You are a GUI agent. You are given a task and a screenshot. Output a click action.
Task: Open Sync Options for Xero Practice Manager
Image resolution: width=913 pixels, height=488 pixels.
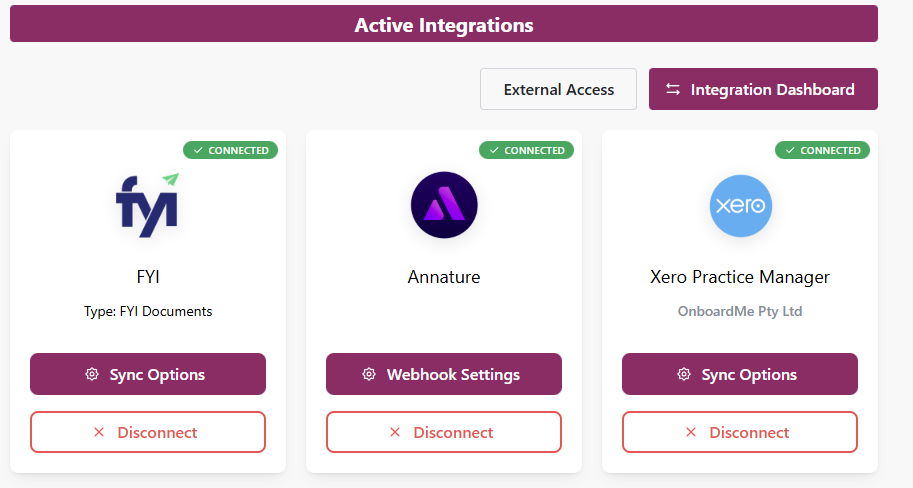740,374
